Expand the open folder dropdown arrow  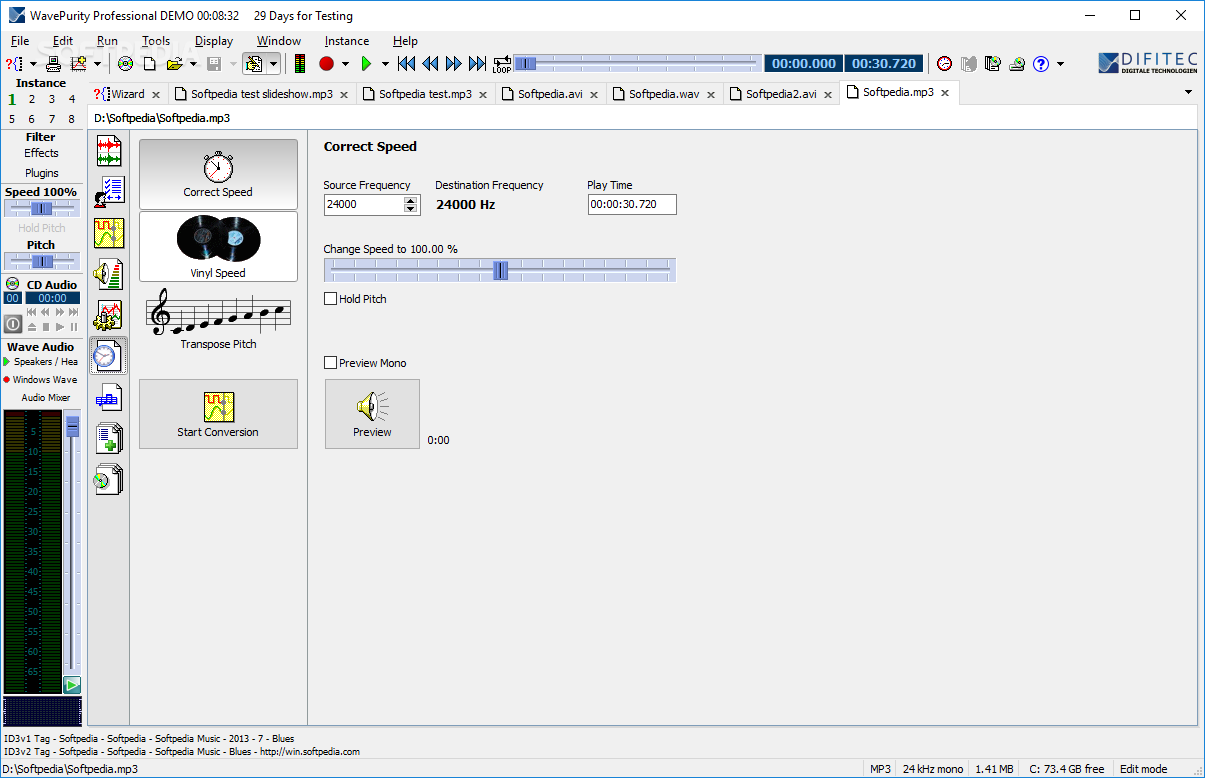point(193,64)
